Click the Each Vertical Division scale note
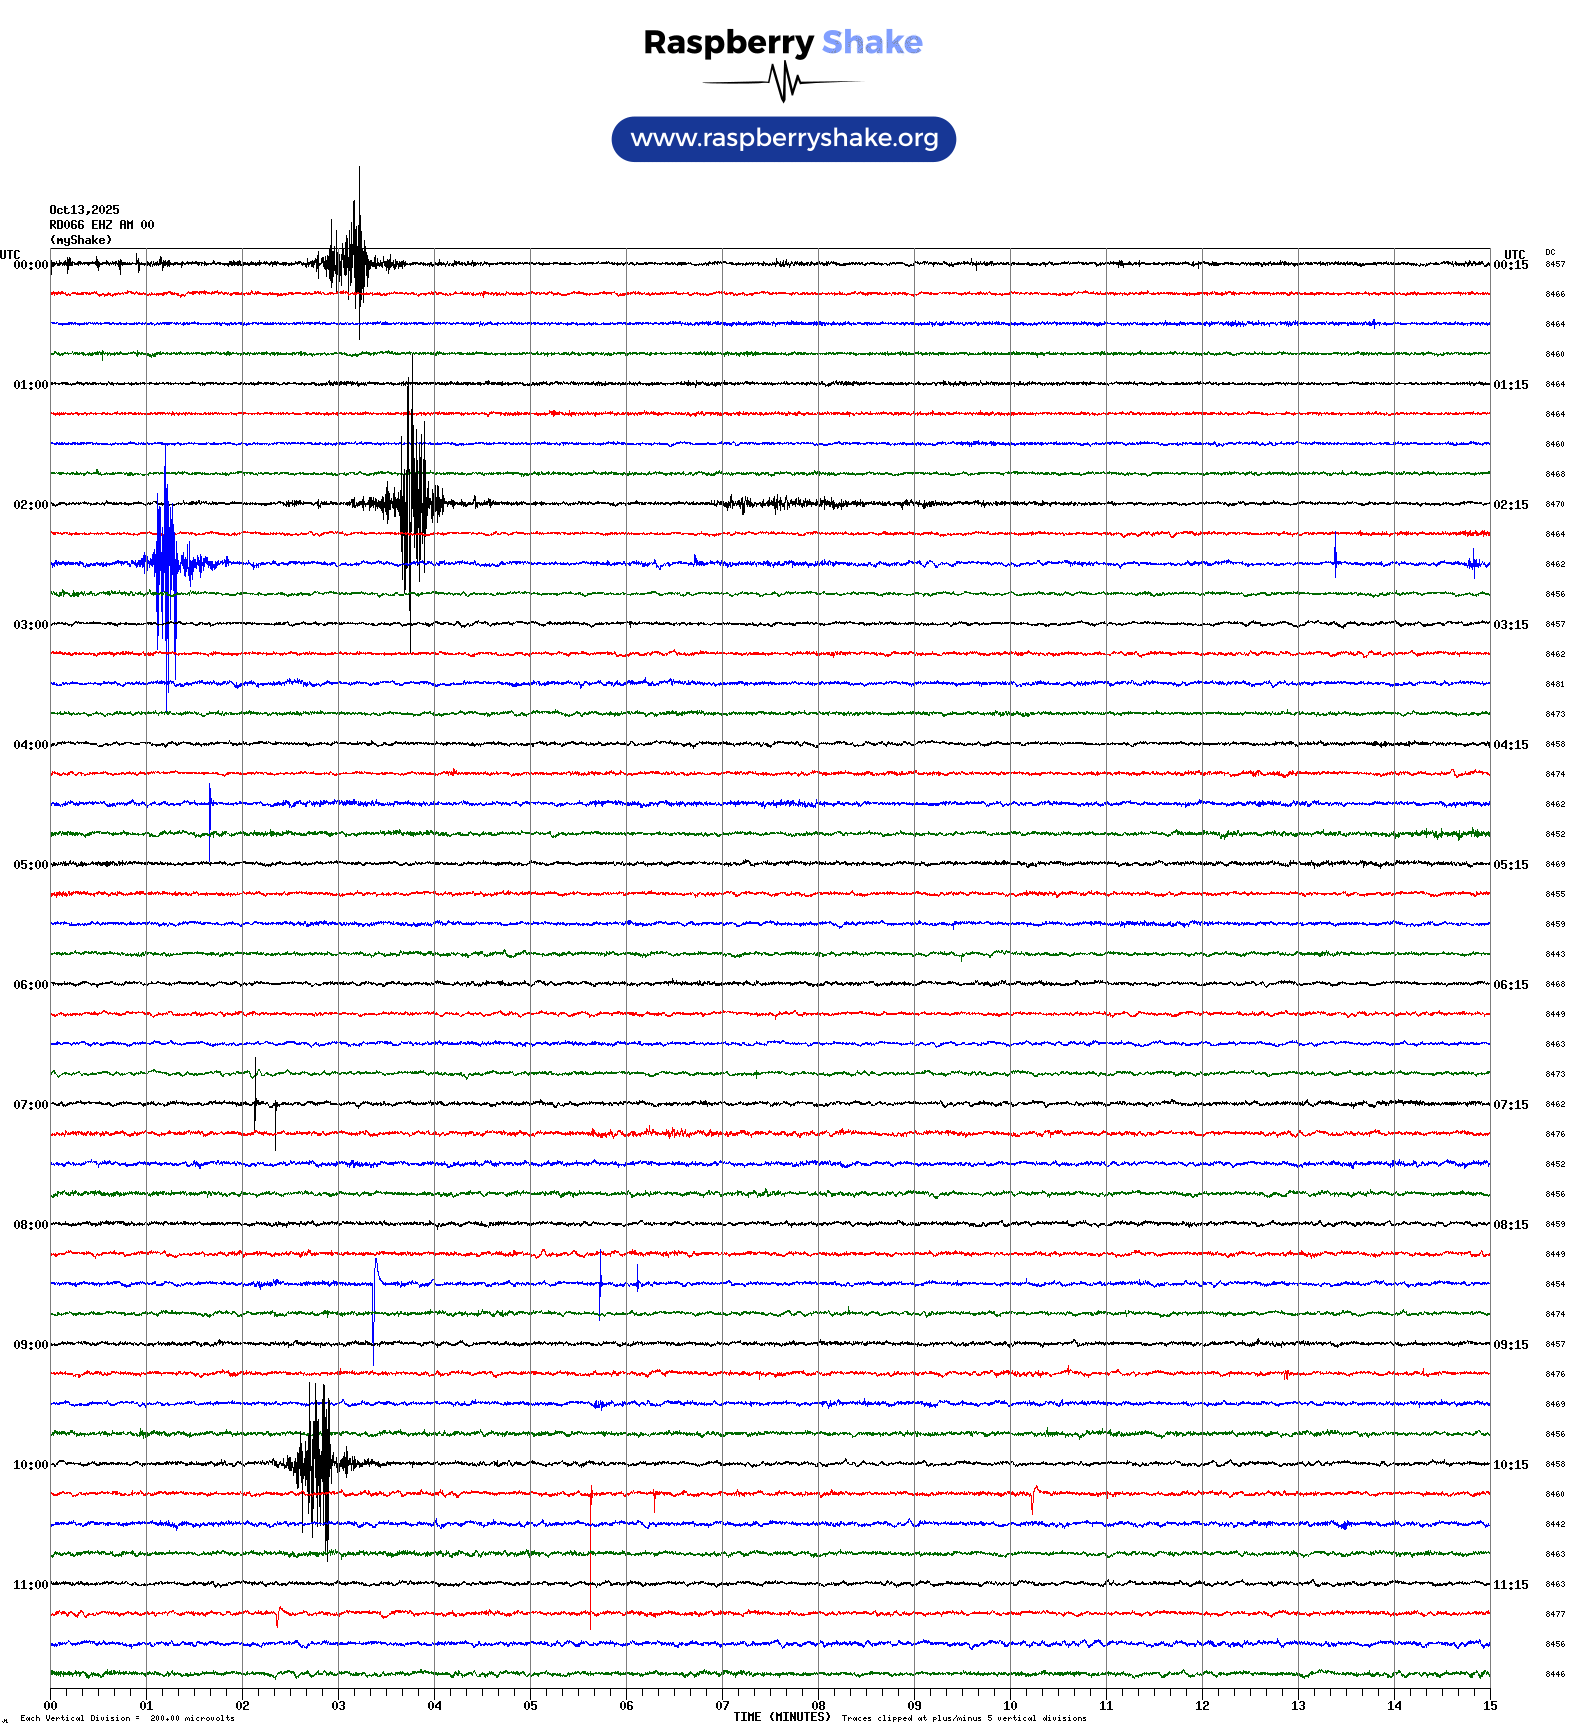Image resolution: width=1570 pixels, height=1732 pixels. point(127,1718)
